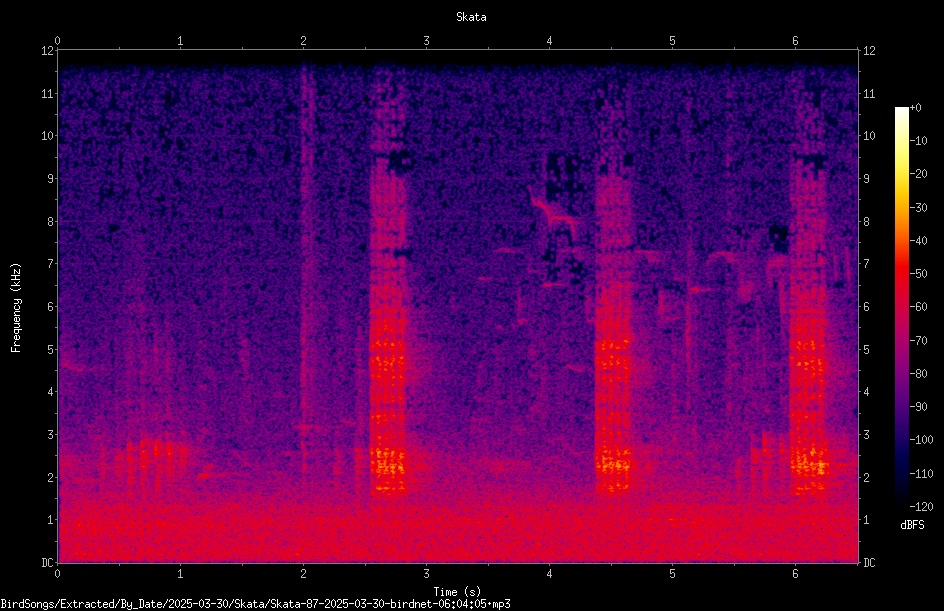Click "DC" on the left frequency axis
This screenshot has height=611, width=944.
tap(47, 563)
